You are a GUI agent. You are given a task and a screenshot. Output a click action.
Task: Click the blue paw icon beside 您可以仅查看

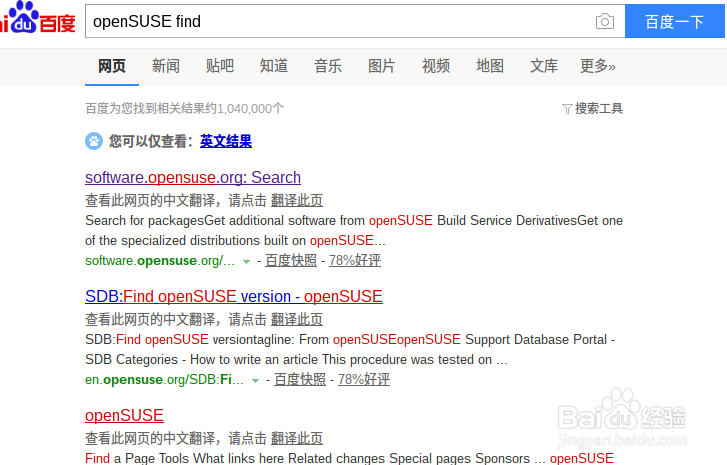coord(94,141)
